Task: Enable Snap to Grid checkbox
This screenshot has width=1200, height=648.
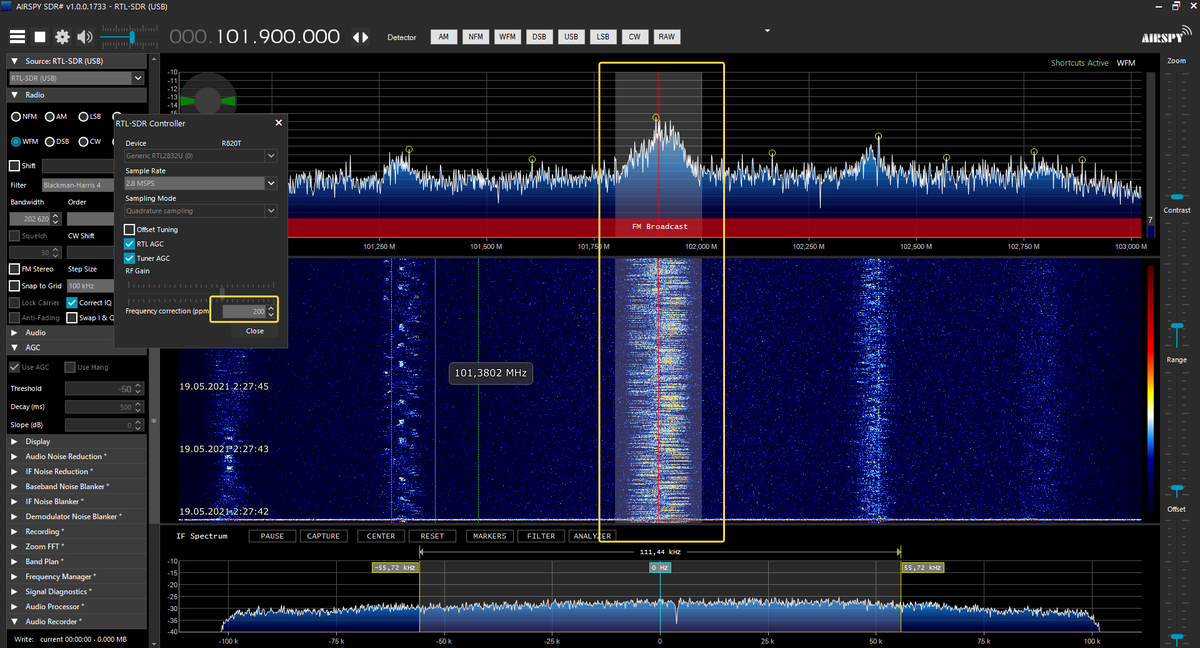Action: 15,286
